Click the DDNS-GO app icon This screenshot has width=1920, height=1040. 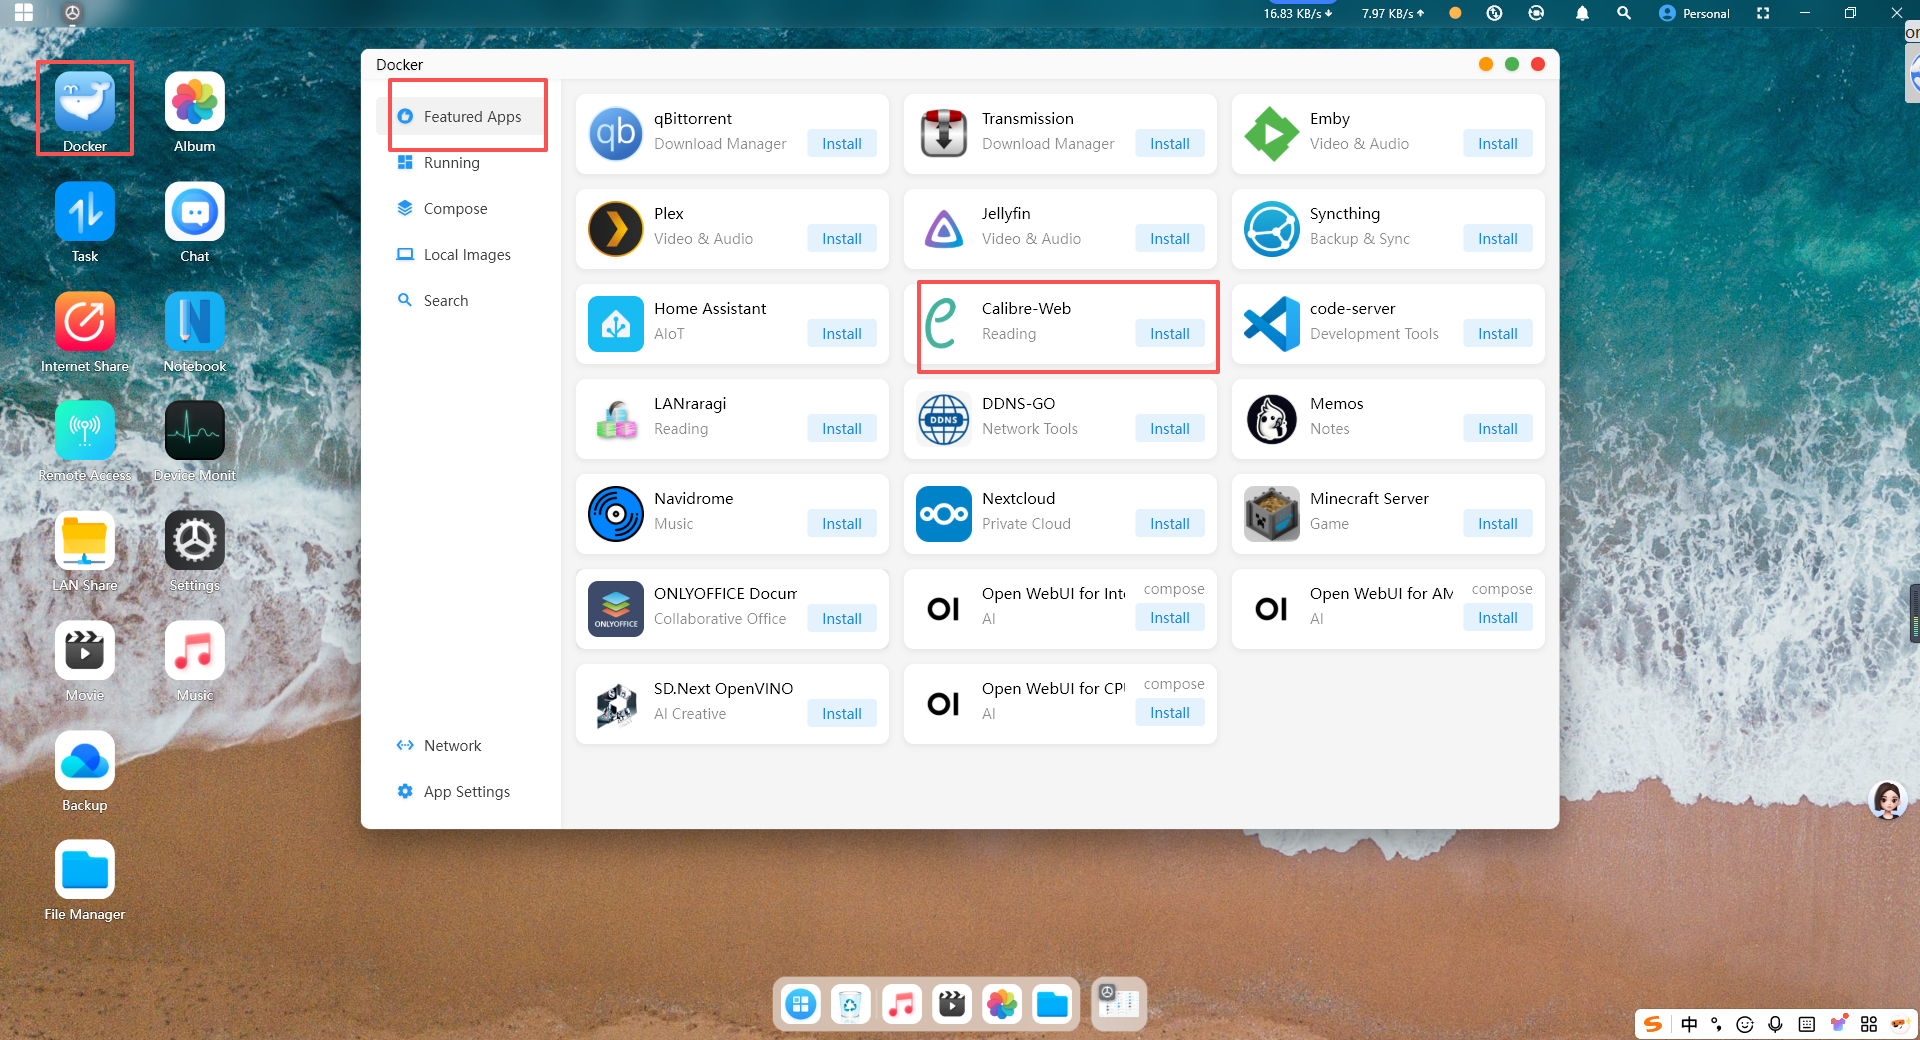click(x=944, y=419)
